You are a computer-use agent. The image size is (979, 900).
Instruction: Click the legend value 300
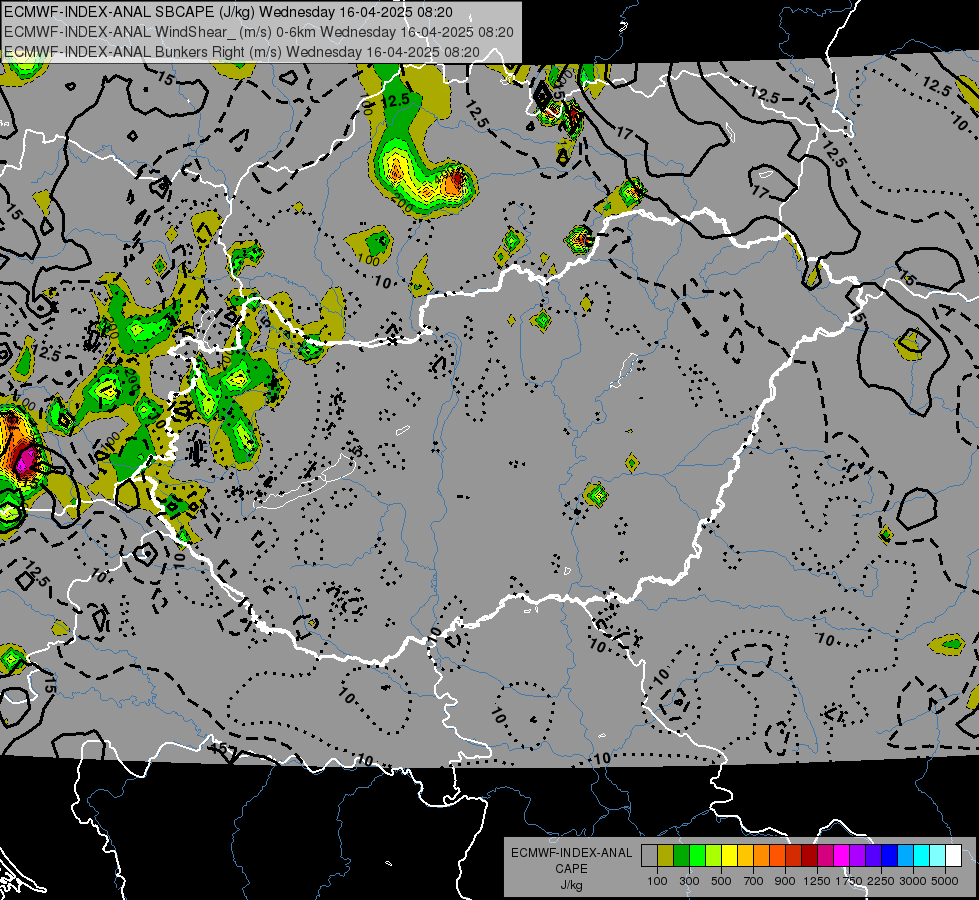click(689, 881)
